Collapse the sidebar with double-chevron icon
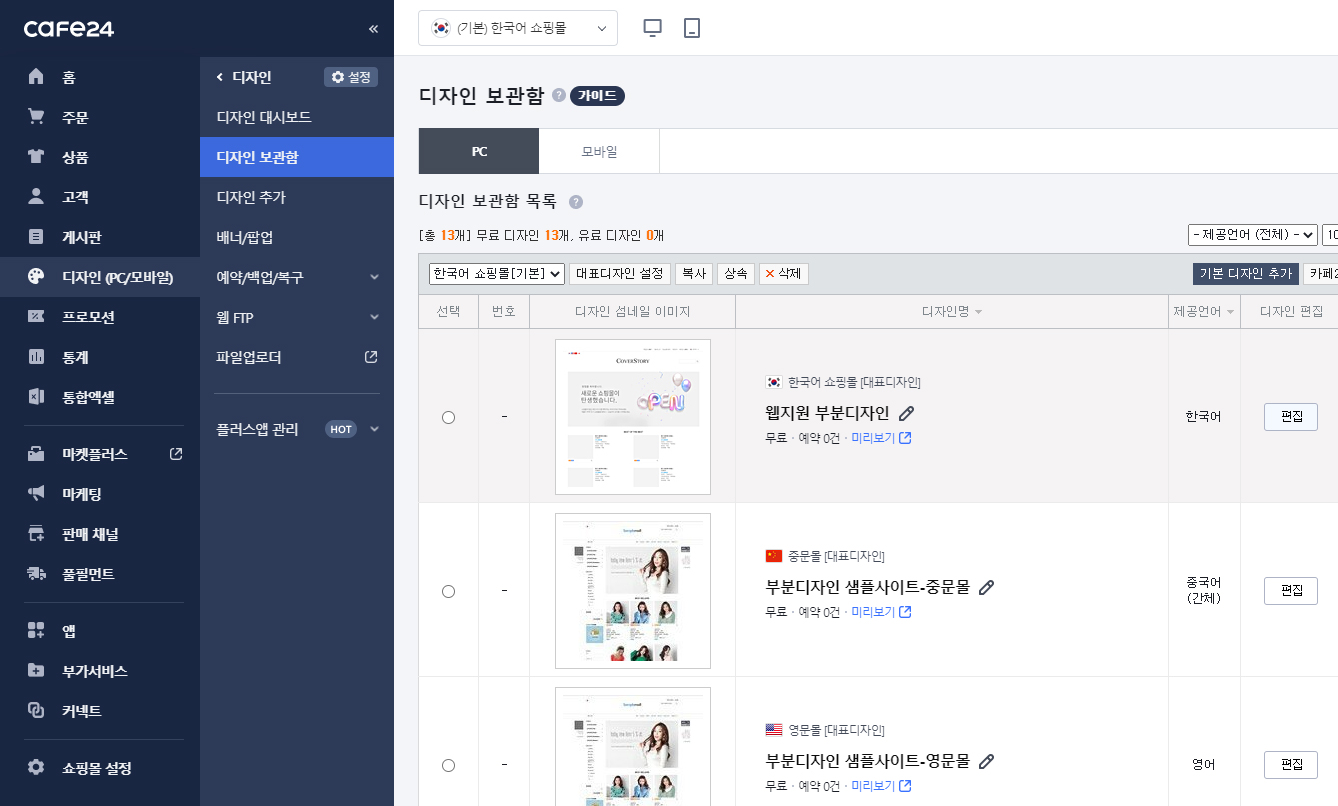The image size is (1338, 806). coord(373,29)
